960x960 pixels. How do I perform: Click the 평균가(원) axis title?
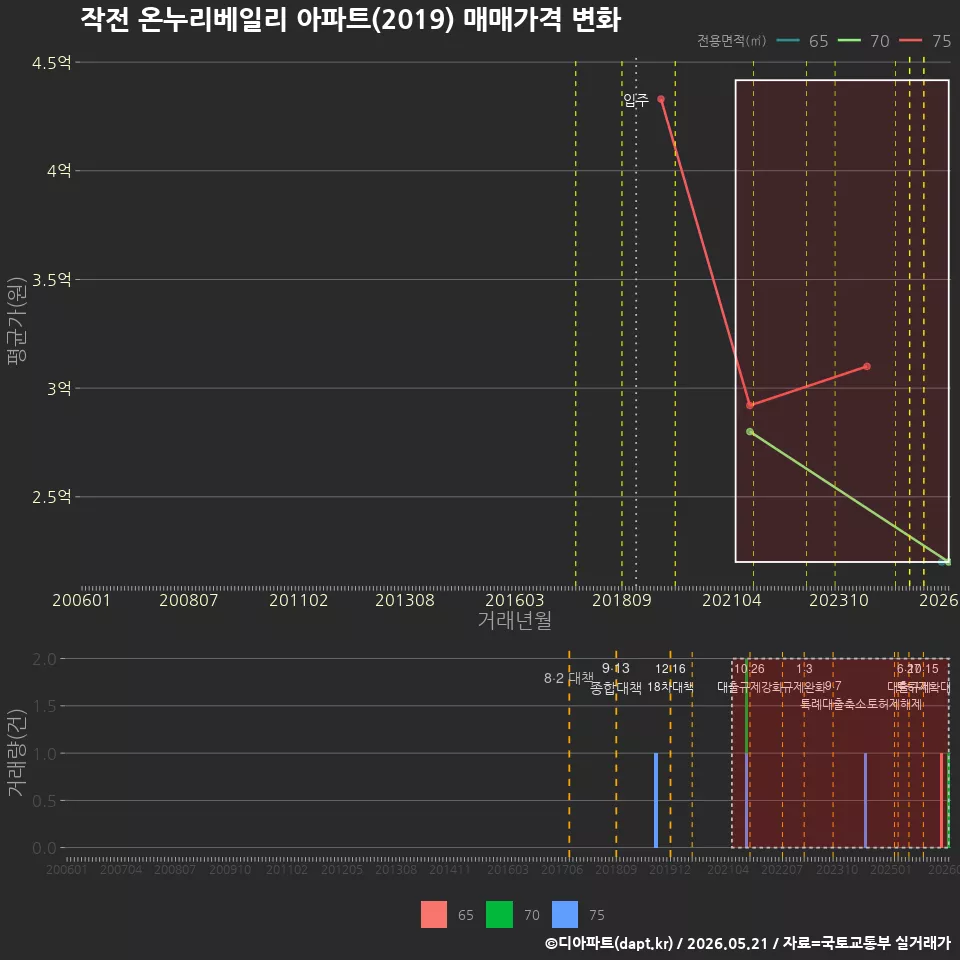(x=17, y=321)
